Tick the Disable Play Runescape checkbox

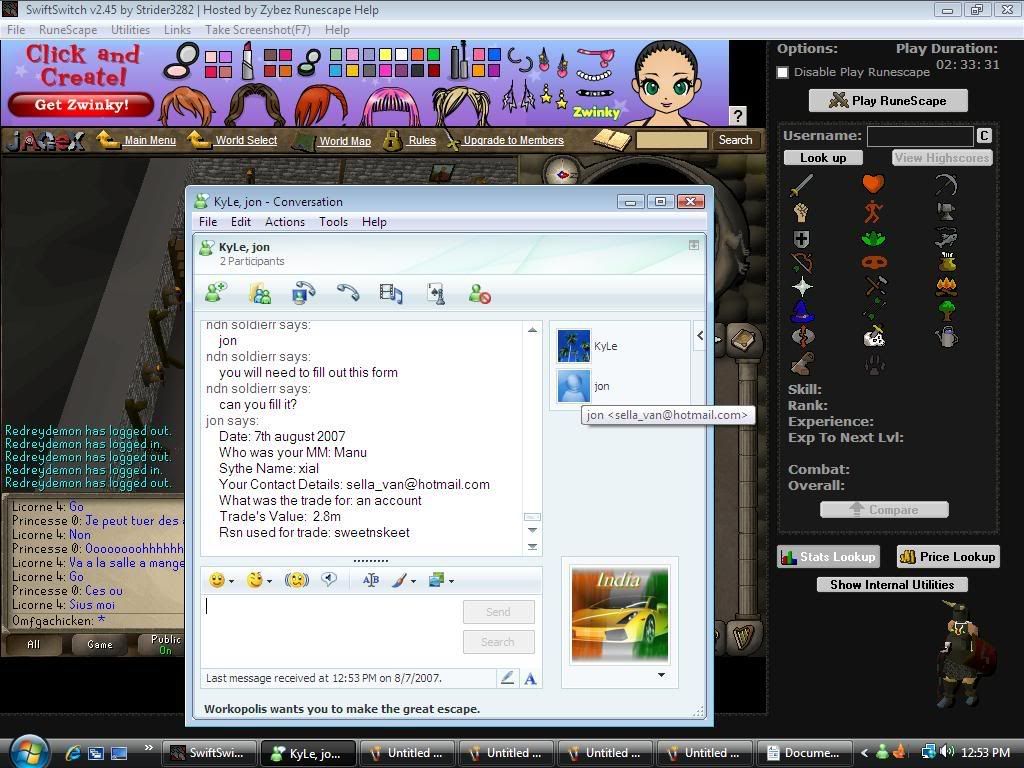click(783, 72)
